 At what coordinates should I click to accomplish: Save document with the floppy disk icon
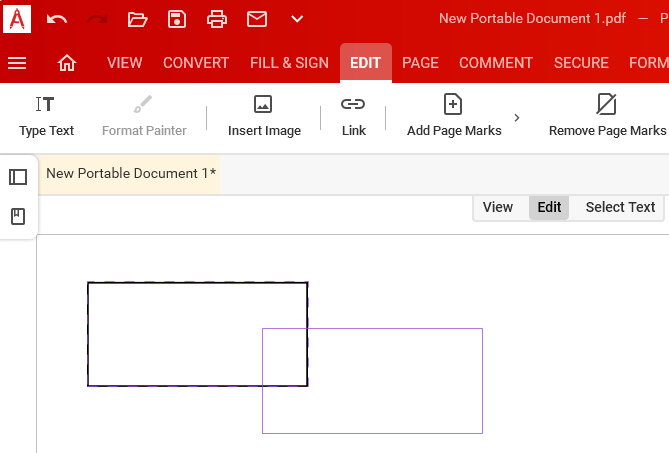(177, 19)
